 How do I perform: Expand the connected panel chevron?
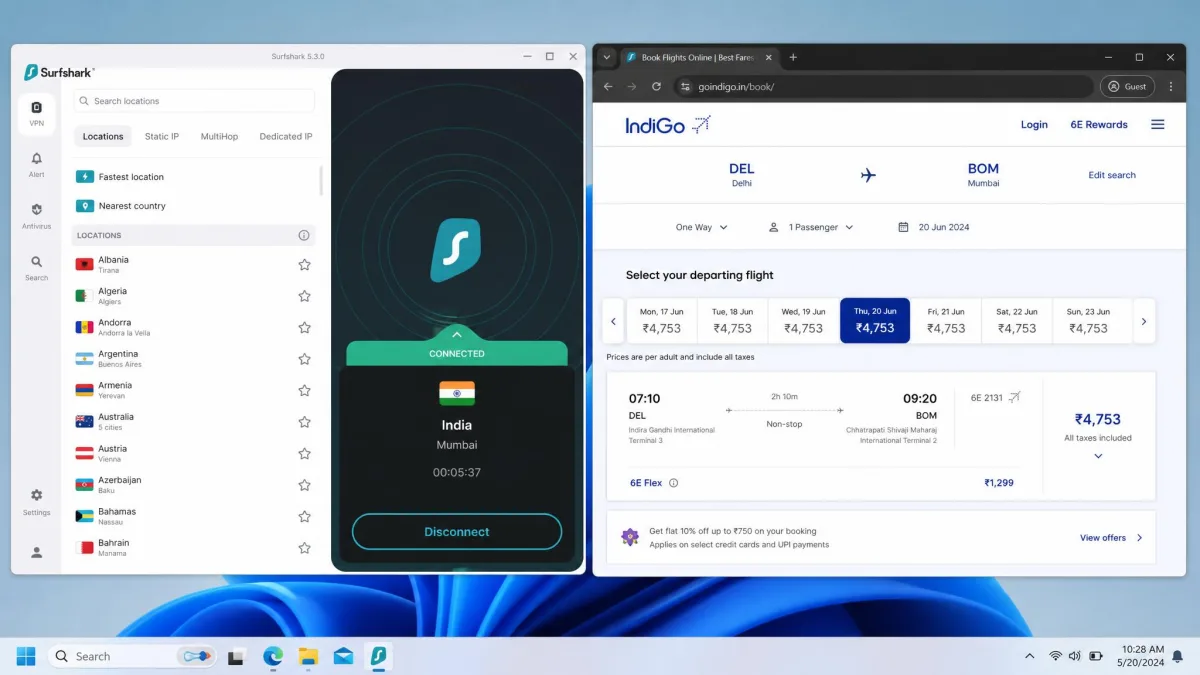coord(457,334)
